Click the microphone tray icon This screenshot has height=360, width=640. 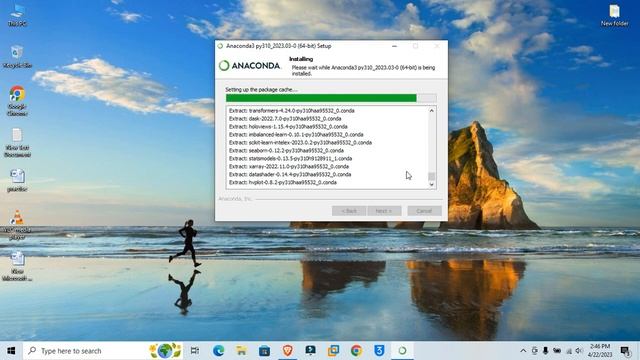(545, 351)
